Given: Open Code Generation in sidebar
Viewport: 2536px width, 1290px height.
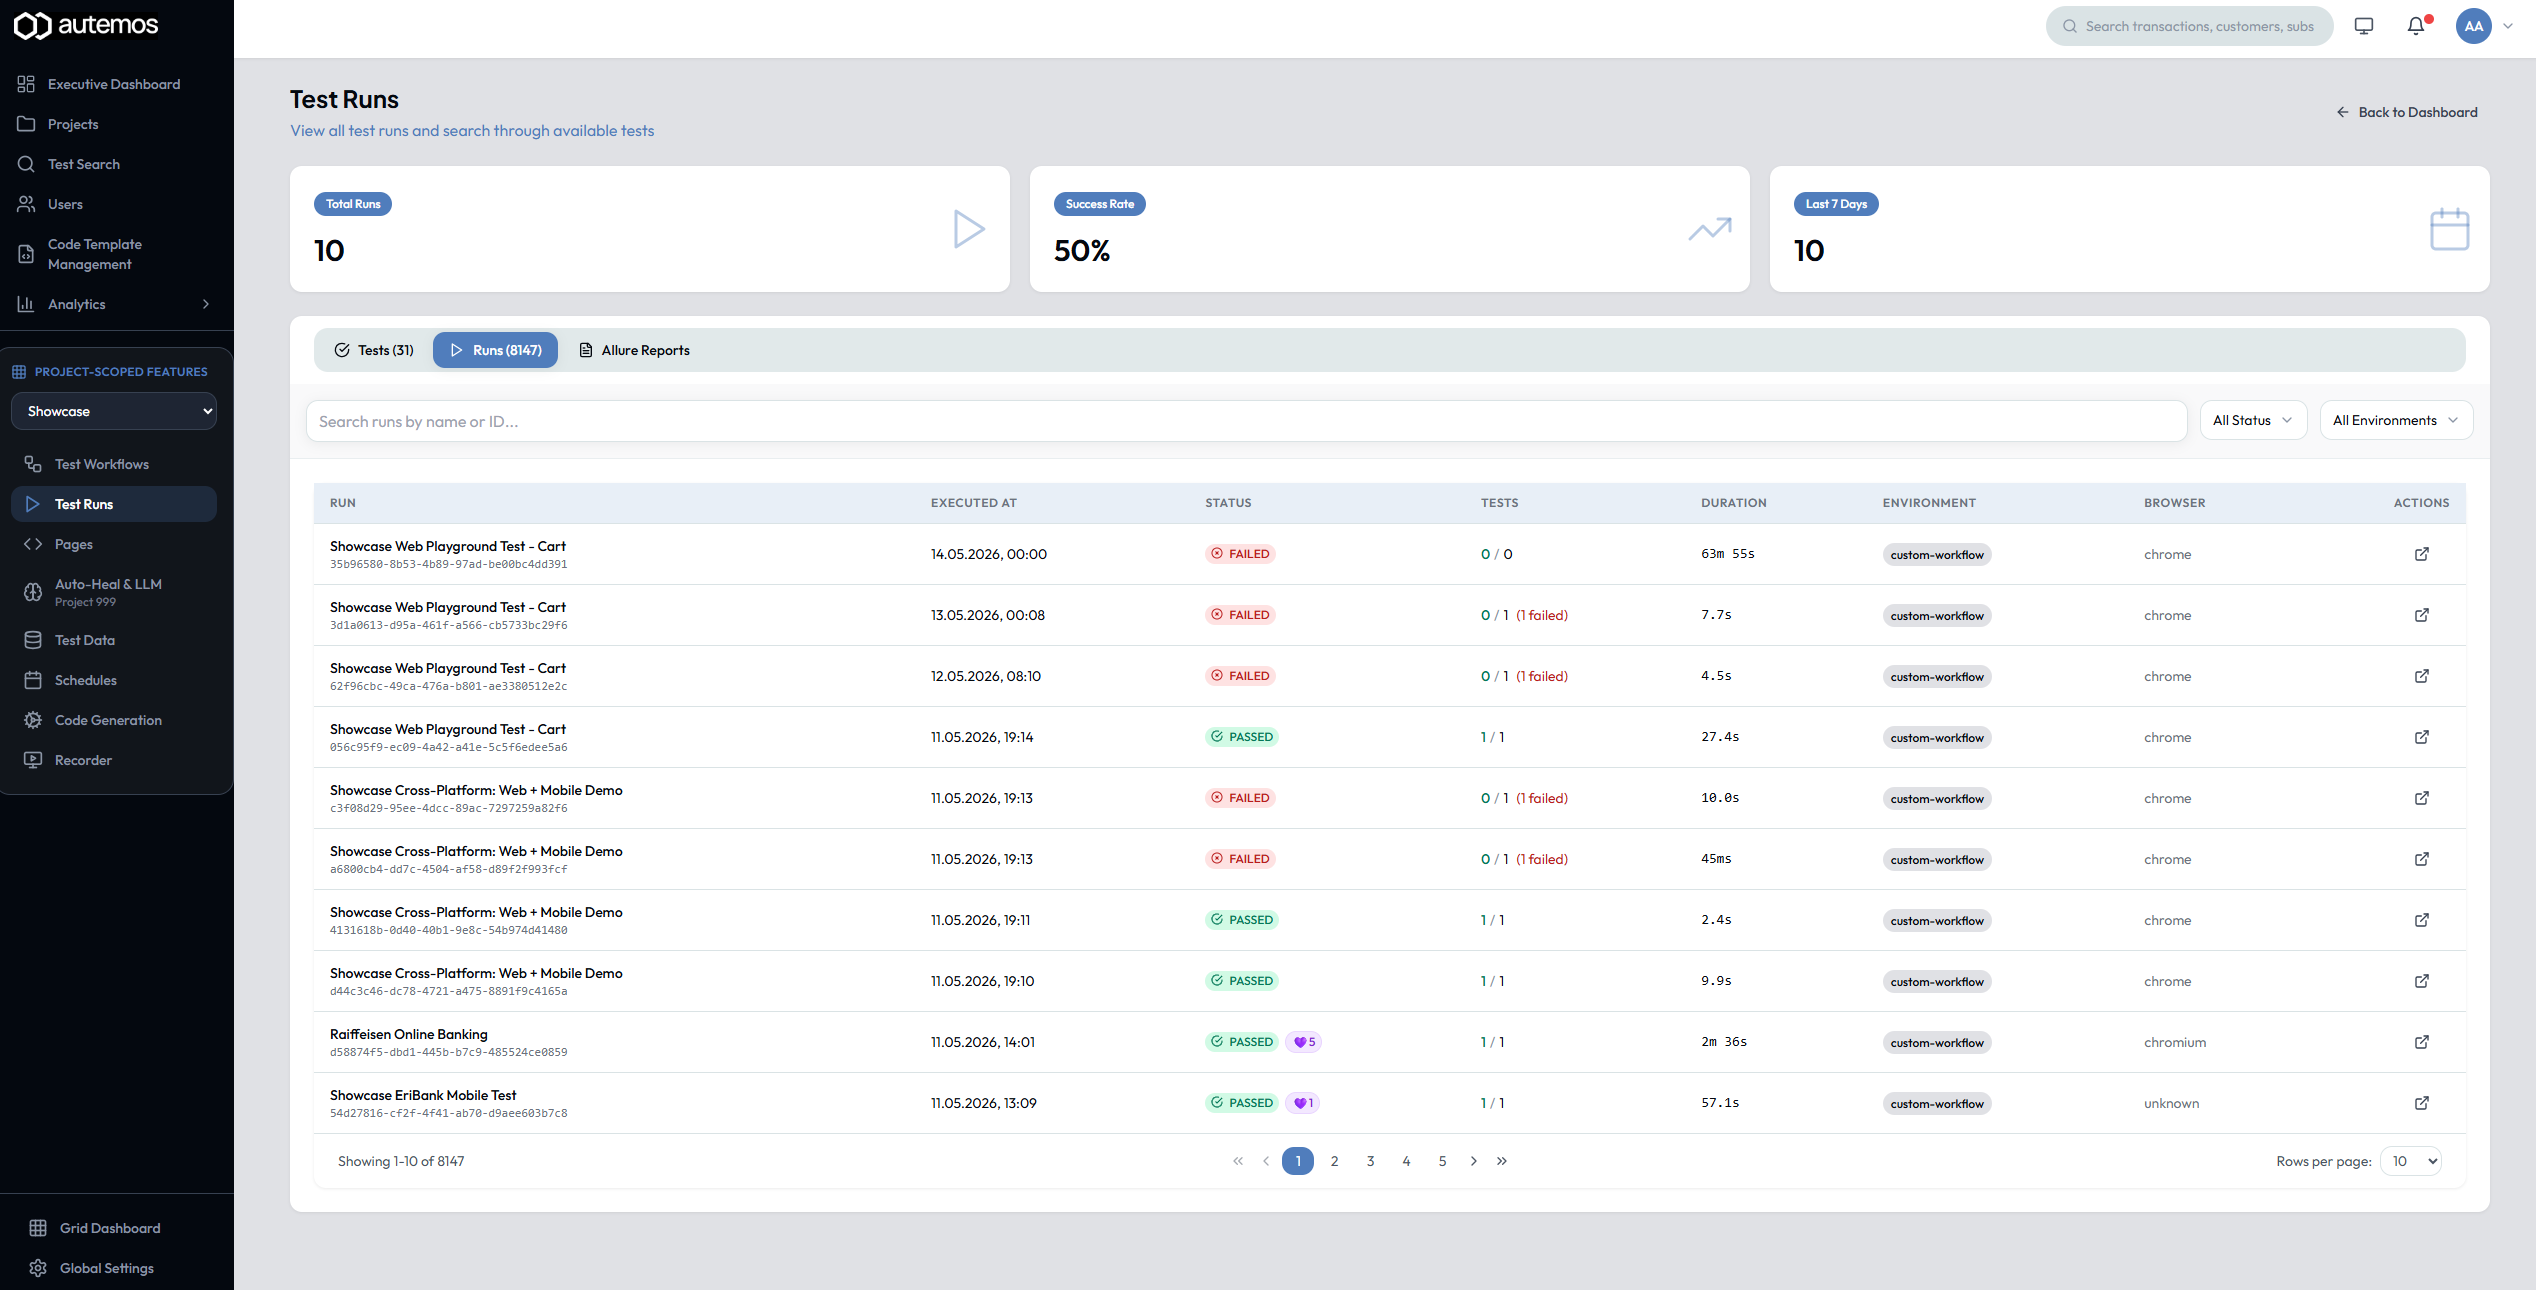Looking at the screenshot, I should [x=108, y=720].
